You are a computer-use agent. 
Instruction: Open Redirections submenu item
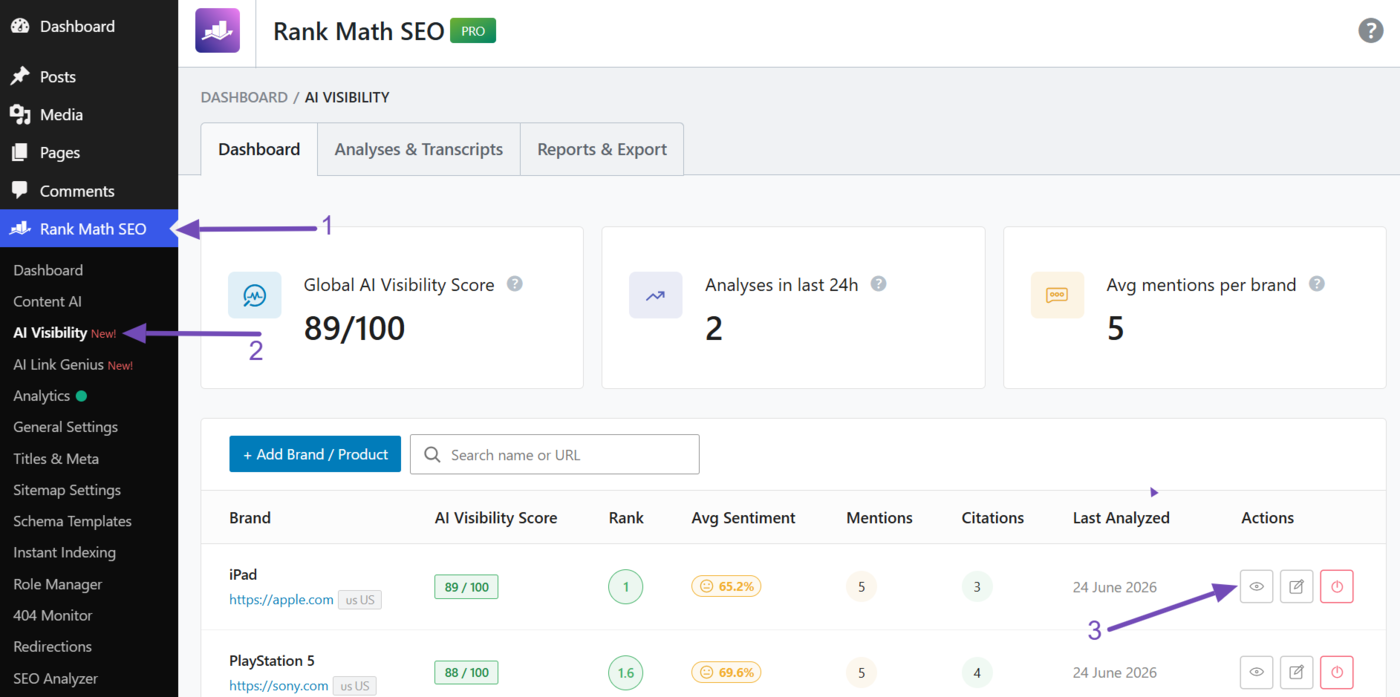(52, 646)
